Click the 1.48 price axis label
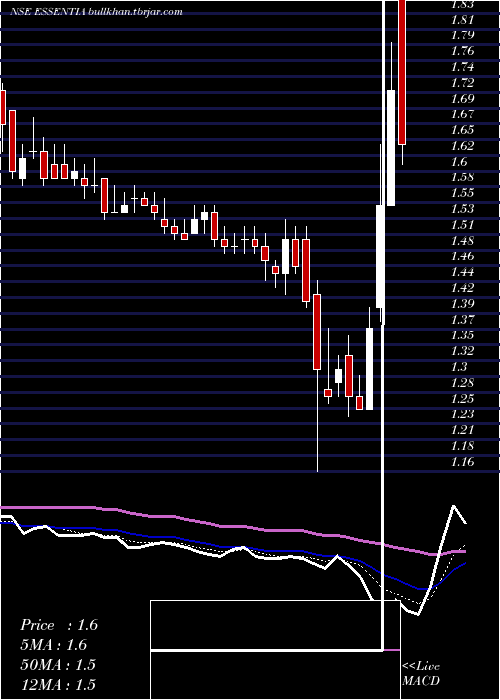The height and width of the screenshot is (700, 500). (x=462, y=241)
